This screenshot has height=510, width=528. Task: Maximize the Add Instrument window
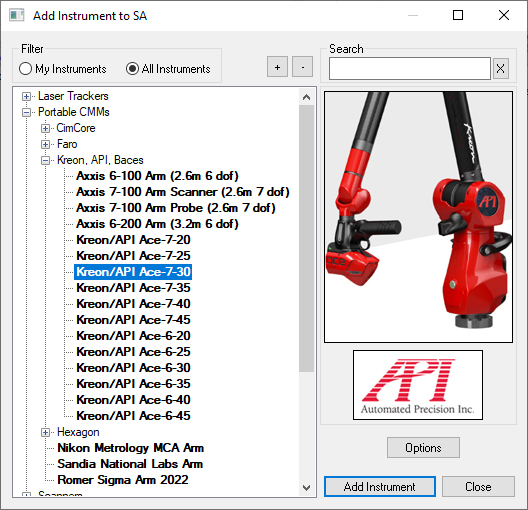pos(458,15)
